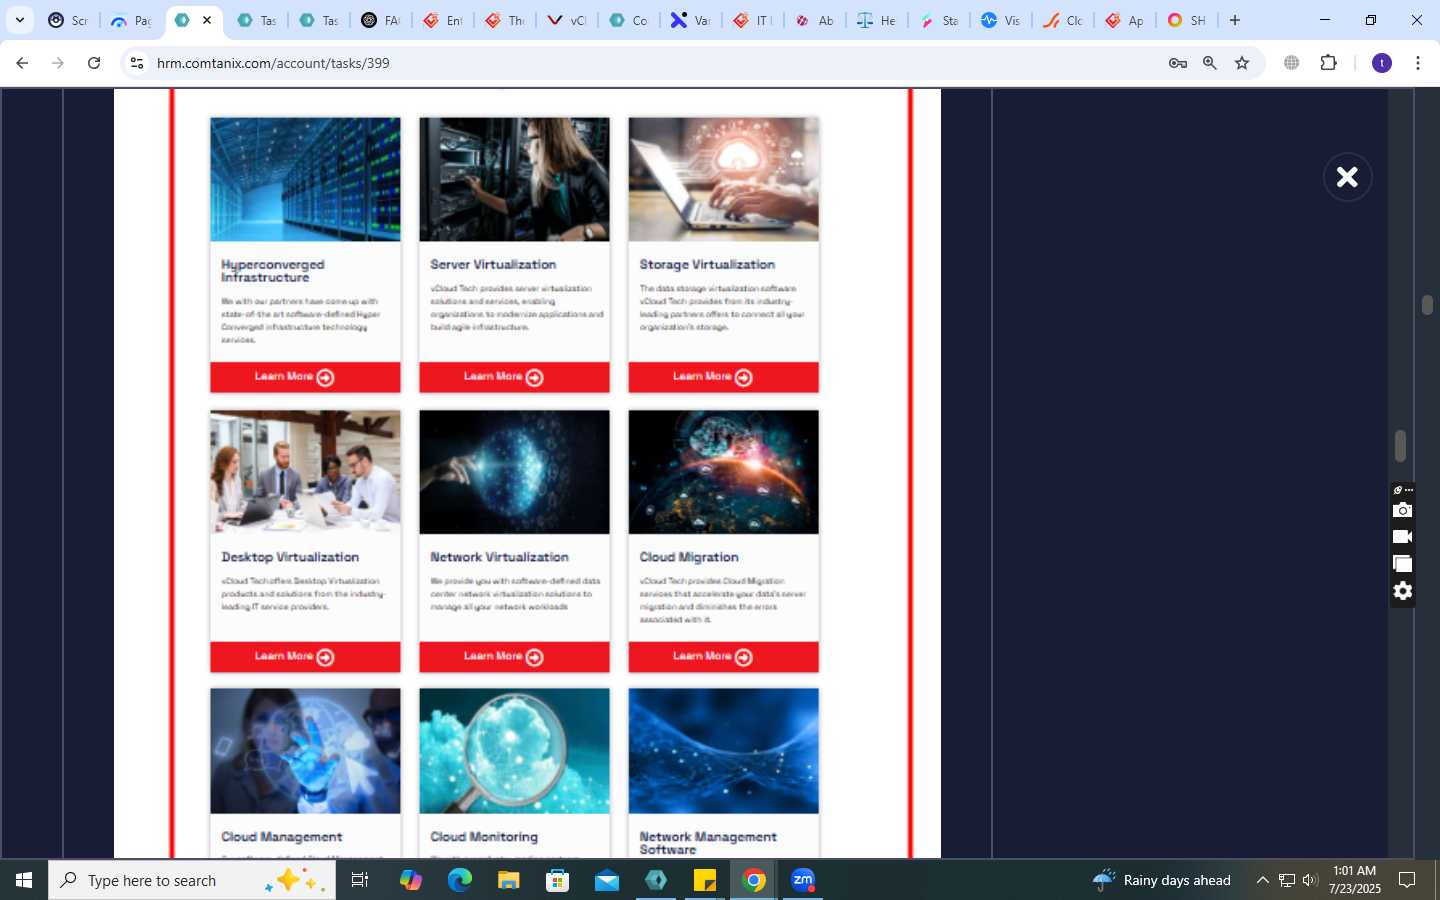Click Learn More under Storage Virtualization
The image size is (1440, 900).
tap(723, 377)
